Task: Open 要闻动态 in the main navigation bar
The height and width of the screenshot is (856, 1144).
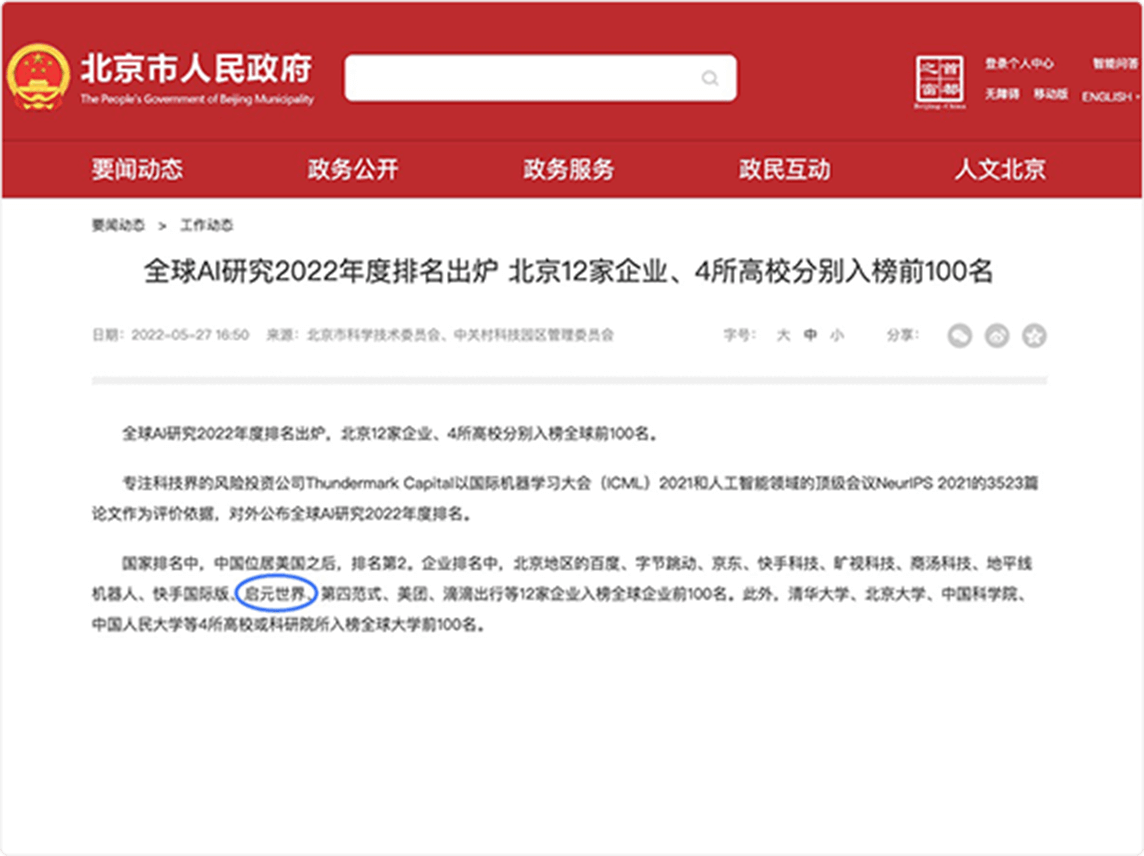Action: [137, 169]
